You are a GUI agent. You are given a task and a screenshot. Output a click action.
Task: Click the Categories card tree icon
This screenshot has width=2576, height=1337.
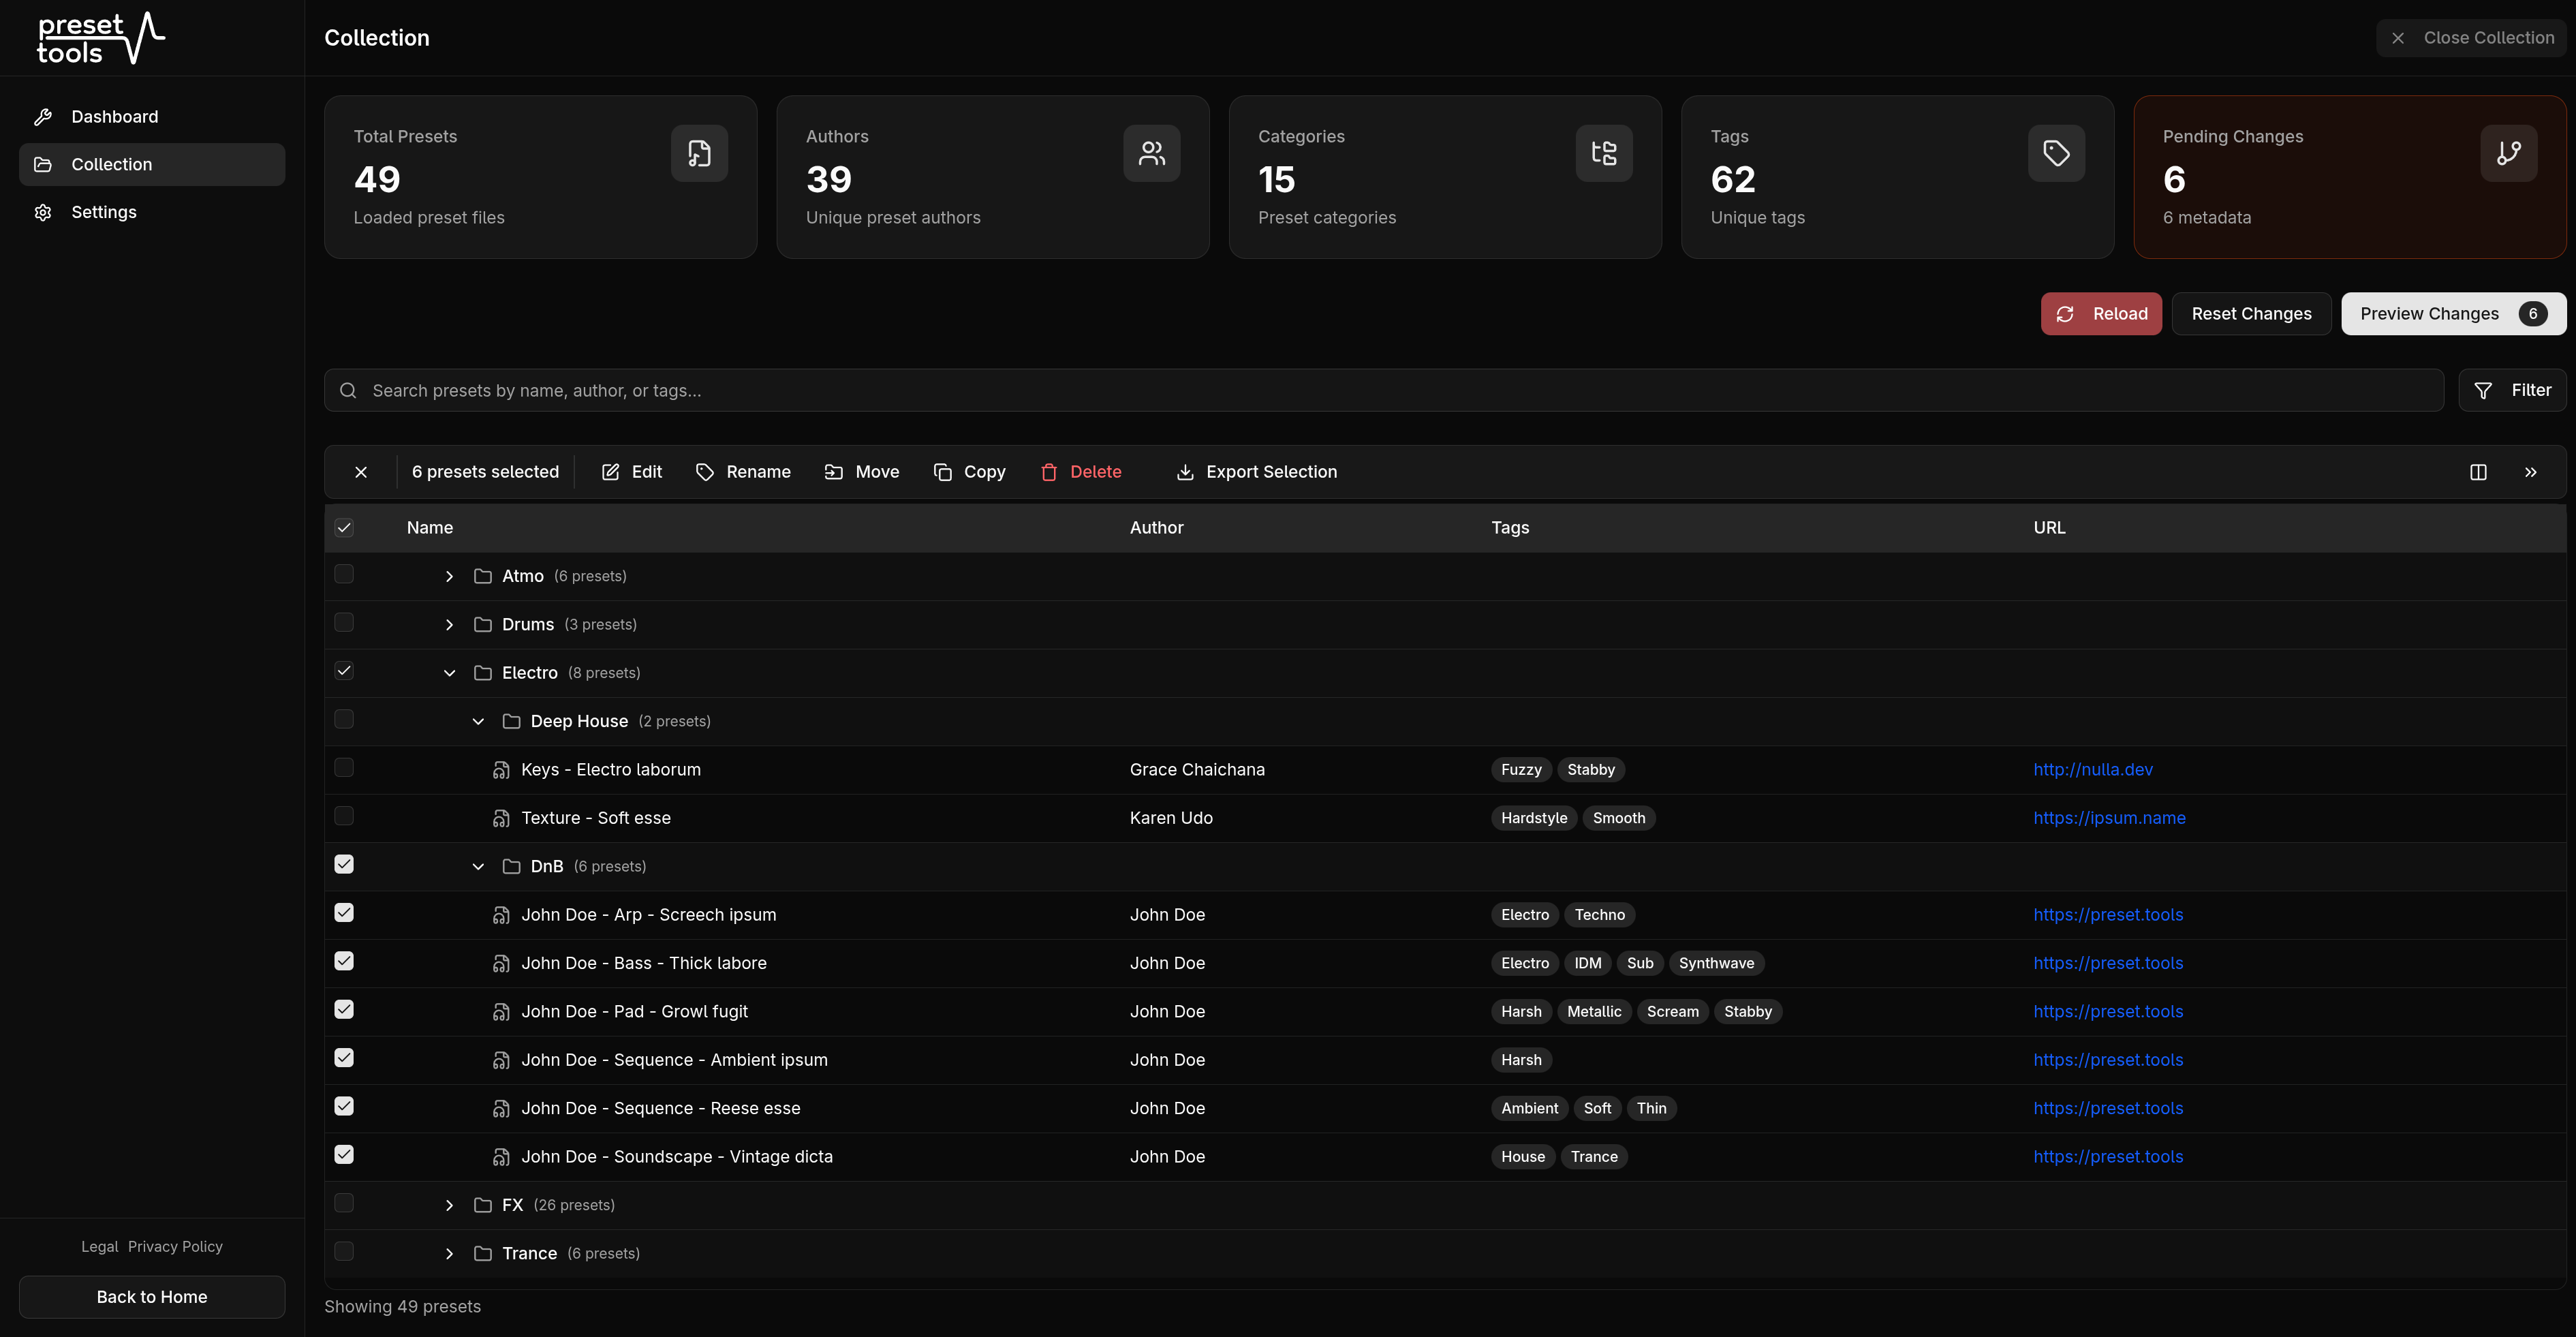click(x=1603, y=153)
